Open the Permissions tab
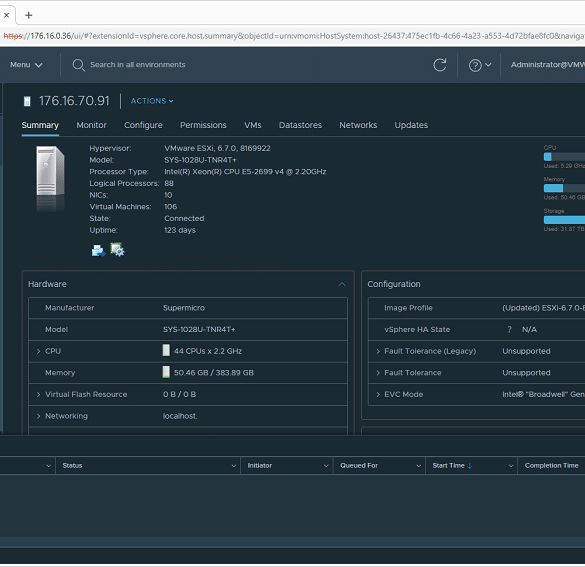 203,125
